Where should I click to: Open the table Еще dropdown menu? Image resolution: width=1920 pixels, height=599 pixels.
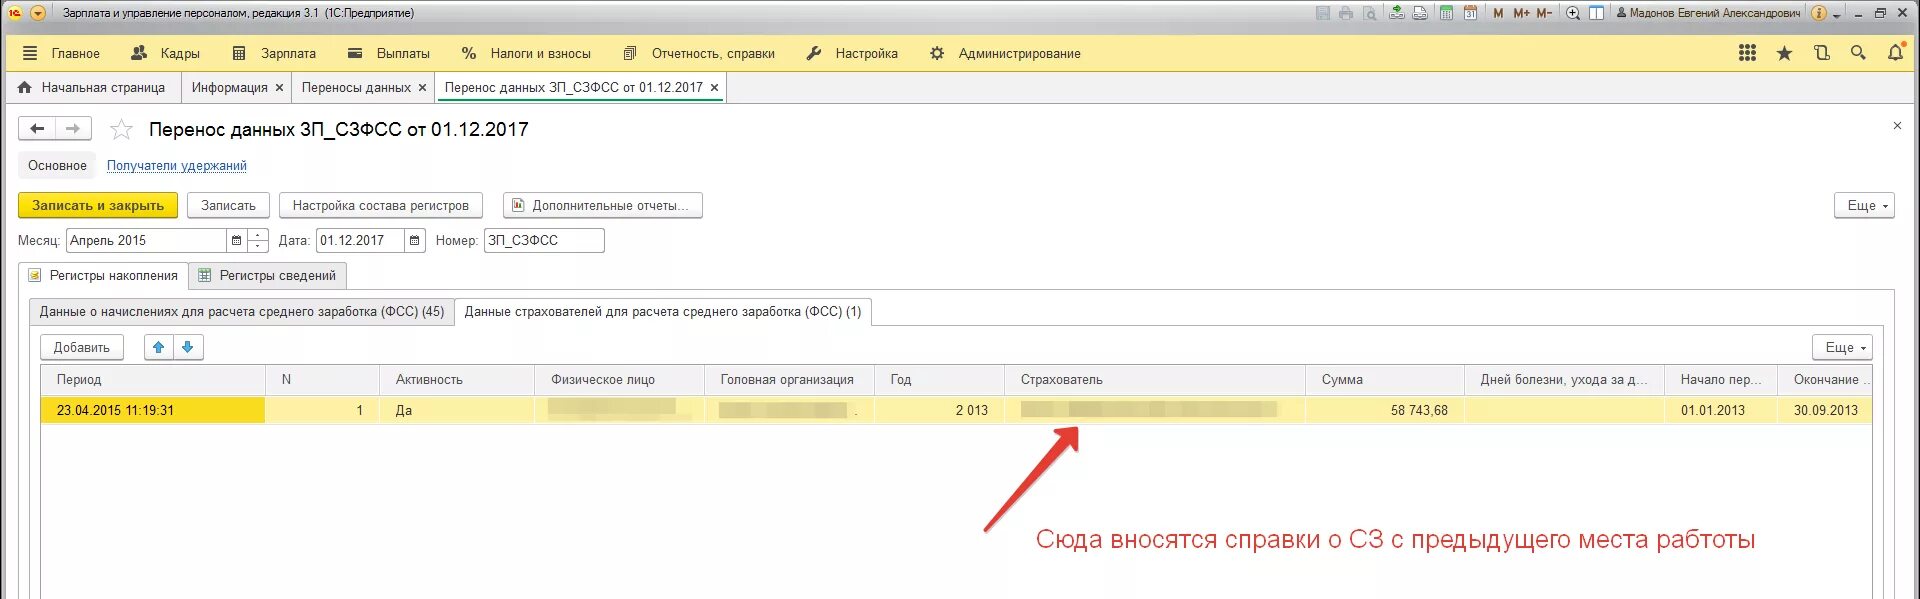(1842, 347)
